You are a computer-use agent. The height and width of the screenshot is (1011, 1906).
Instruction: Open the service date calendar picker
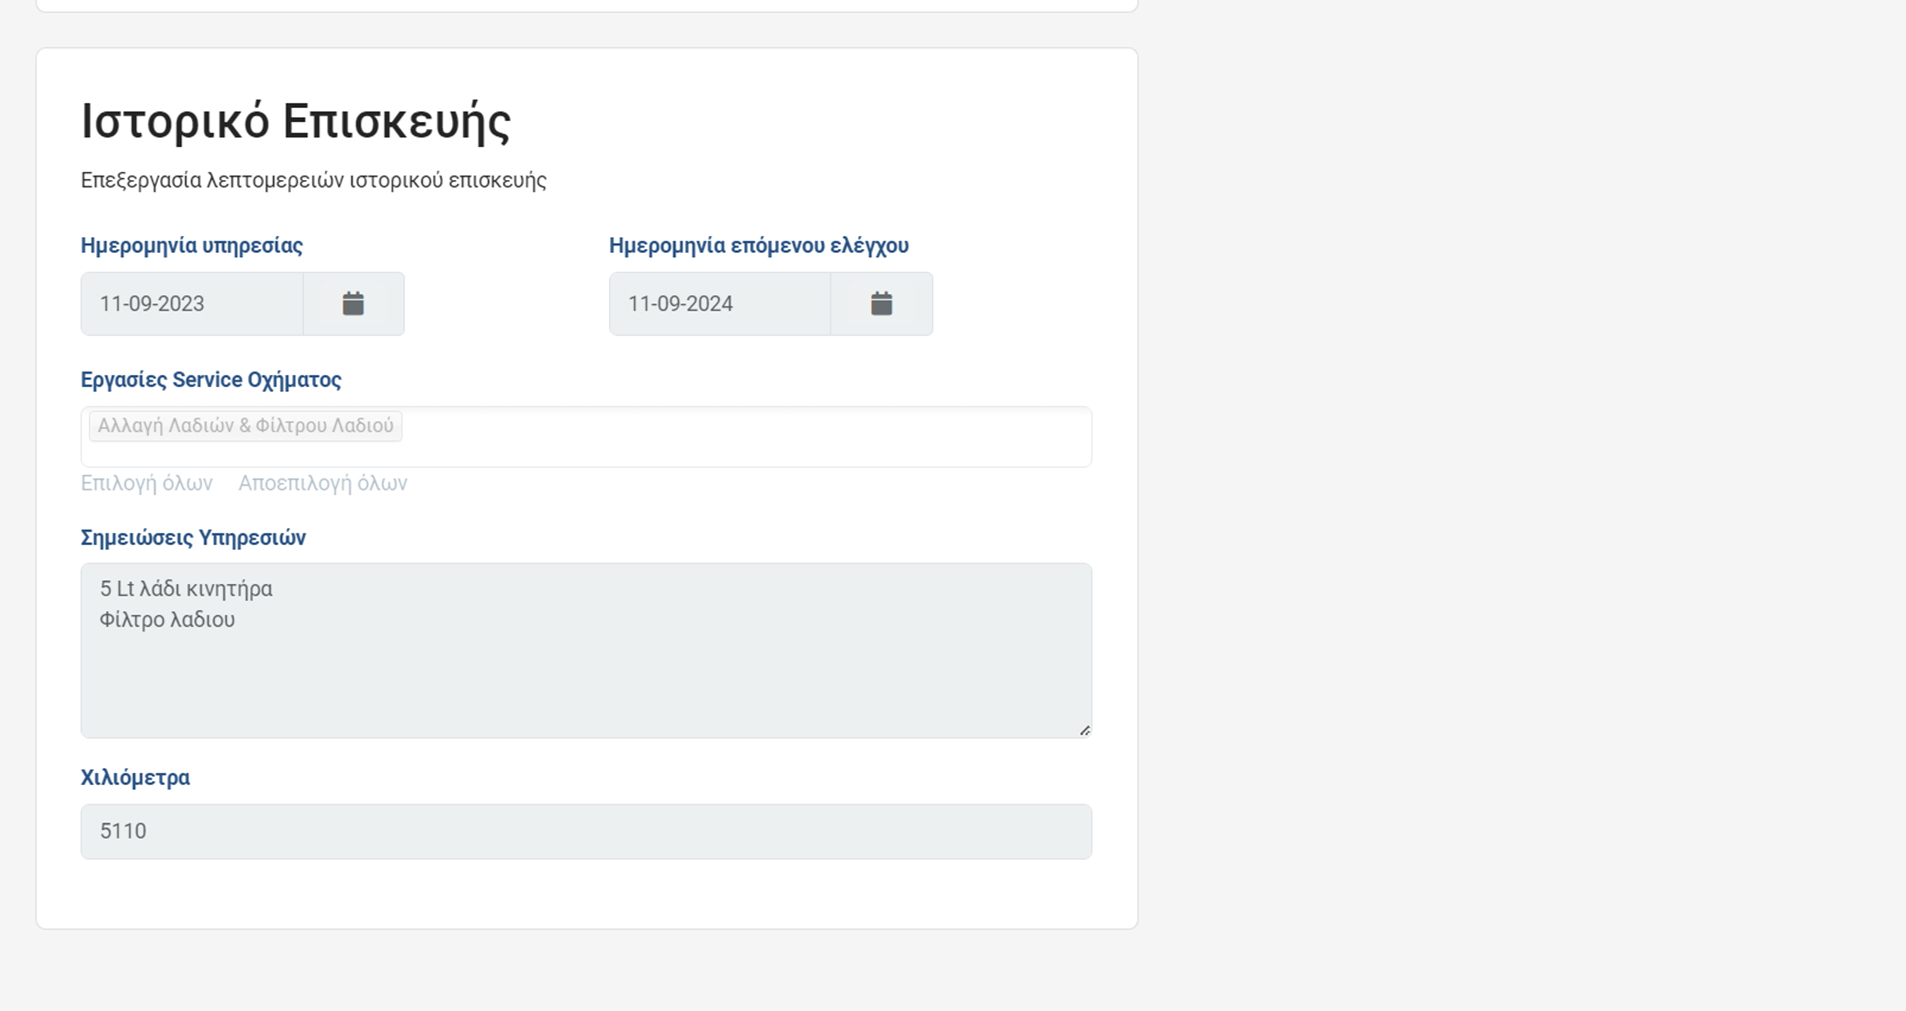(x=353, y=304)
